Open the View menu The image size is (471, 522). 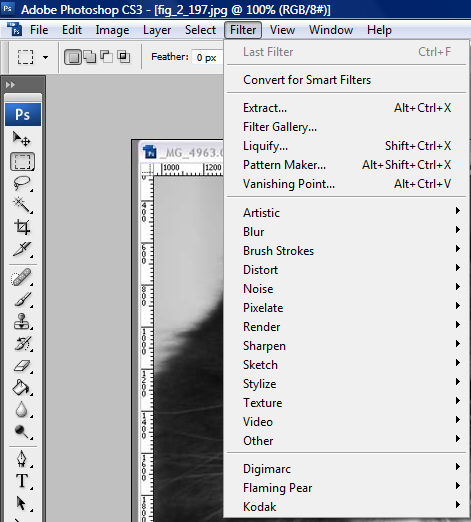(282, 30)
